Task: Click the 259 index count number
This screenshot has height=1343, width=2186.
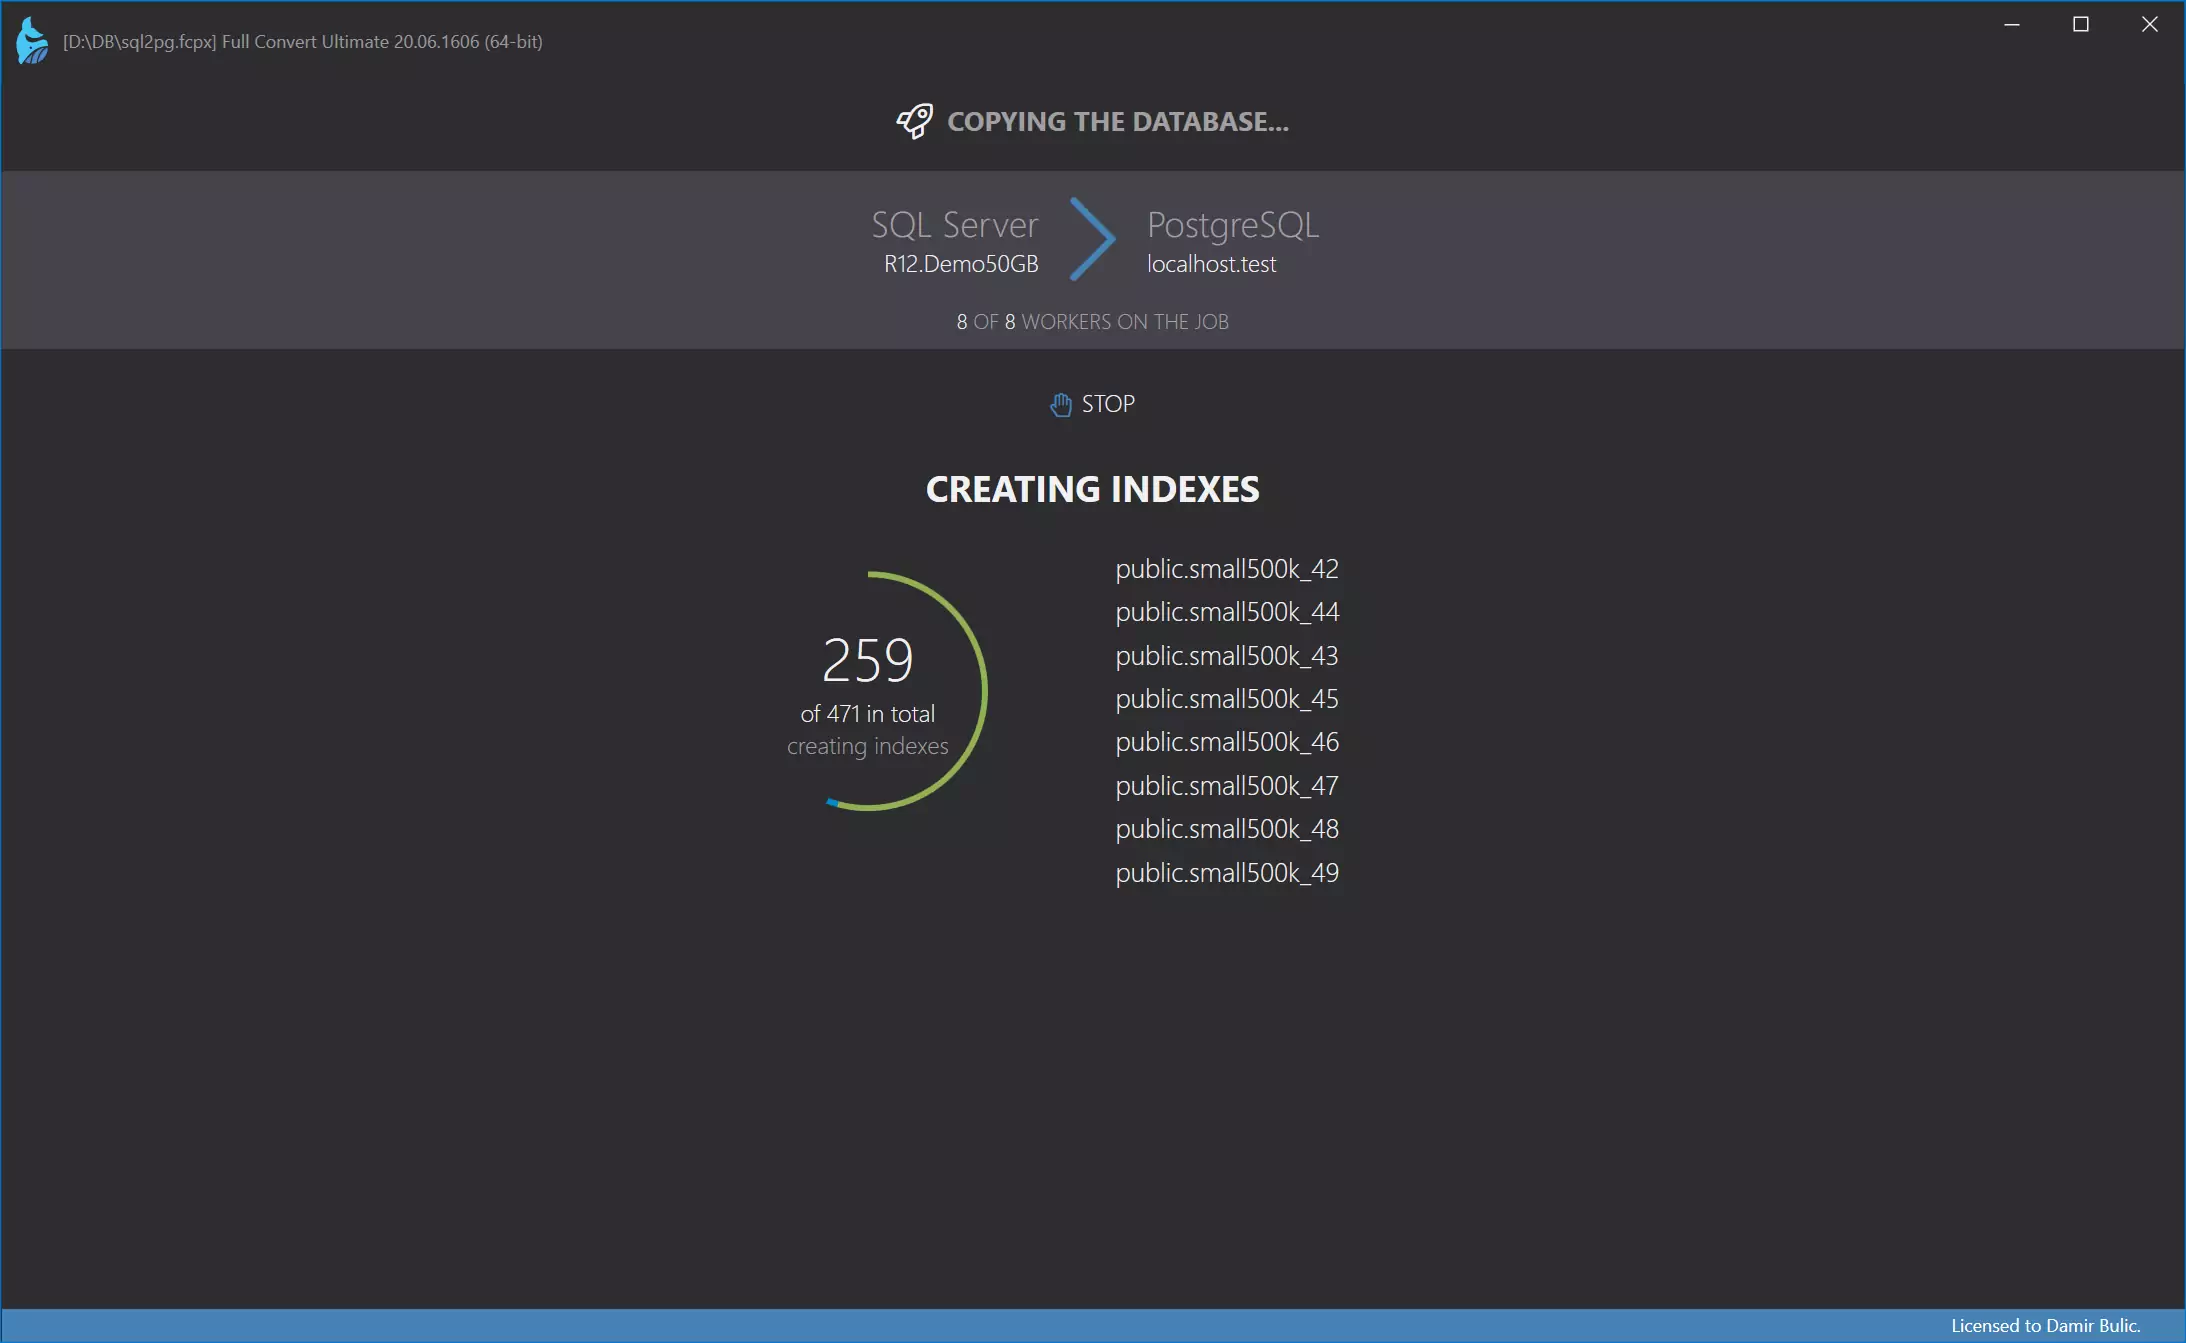Action: click(867, 661)
